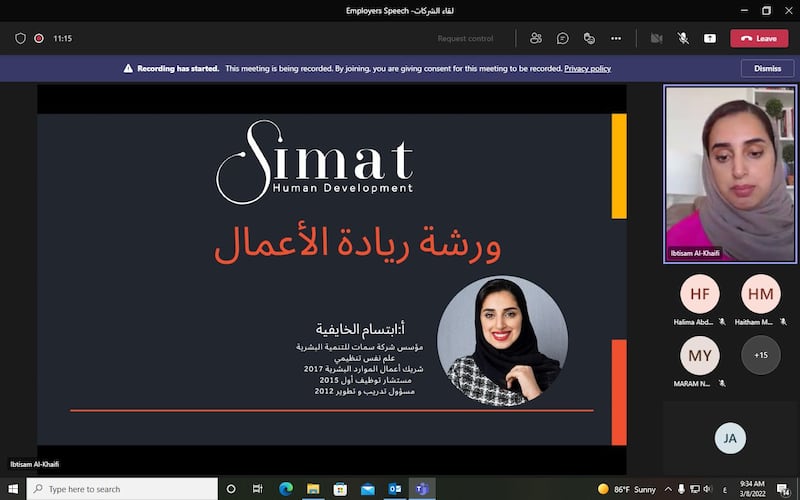Screen dimensions: 800x500
Task: Open Task View on the taskbar
Action: click(x=258, y=489)
